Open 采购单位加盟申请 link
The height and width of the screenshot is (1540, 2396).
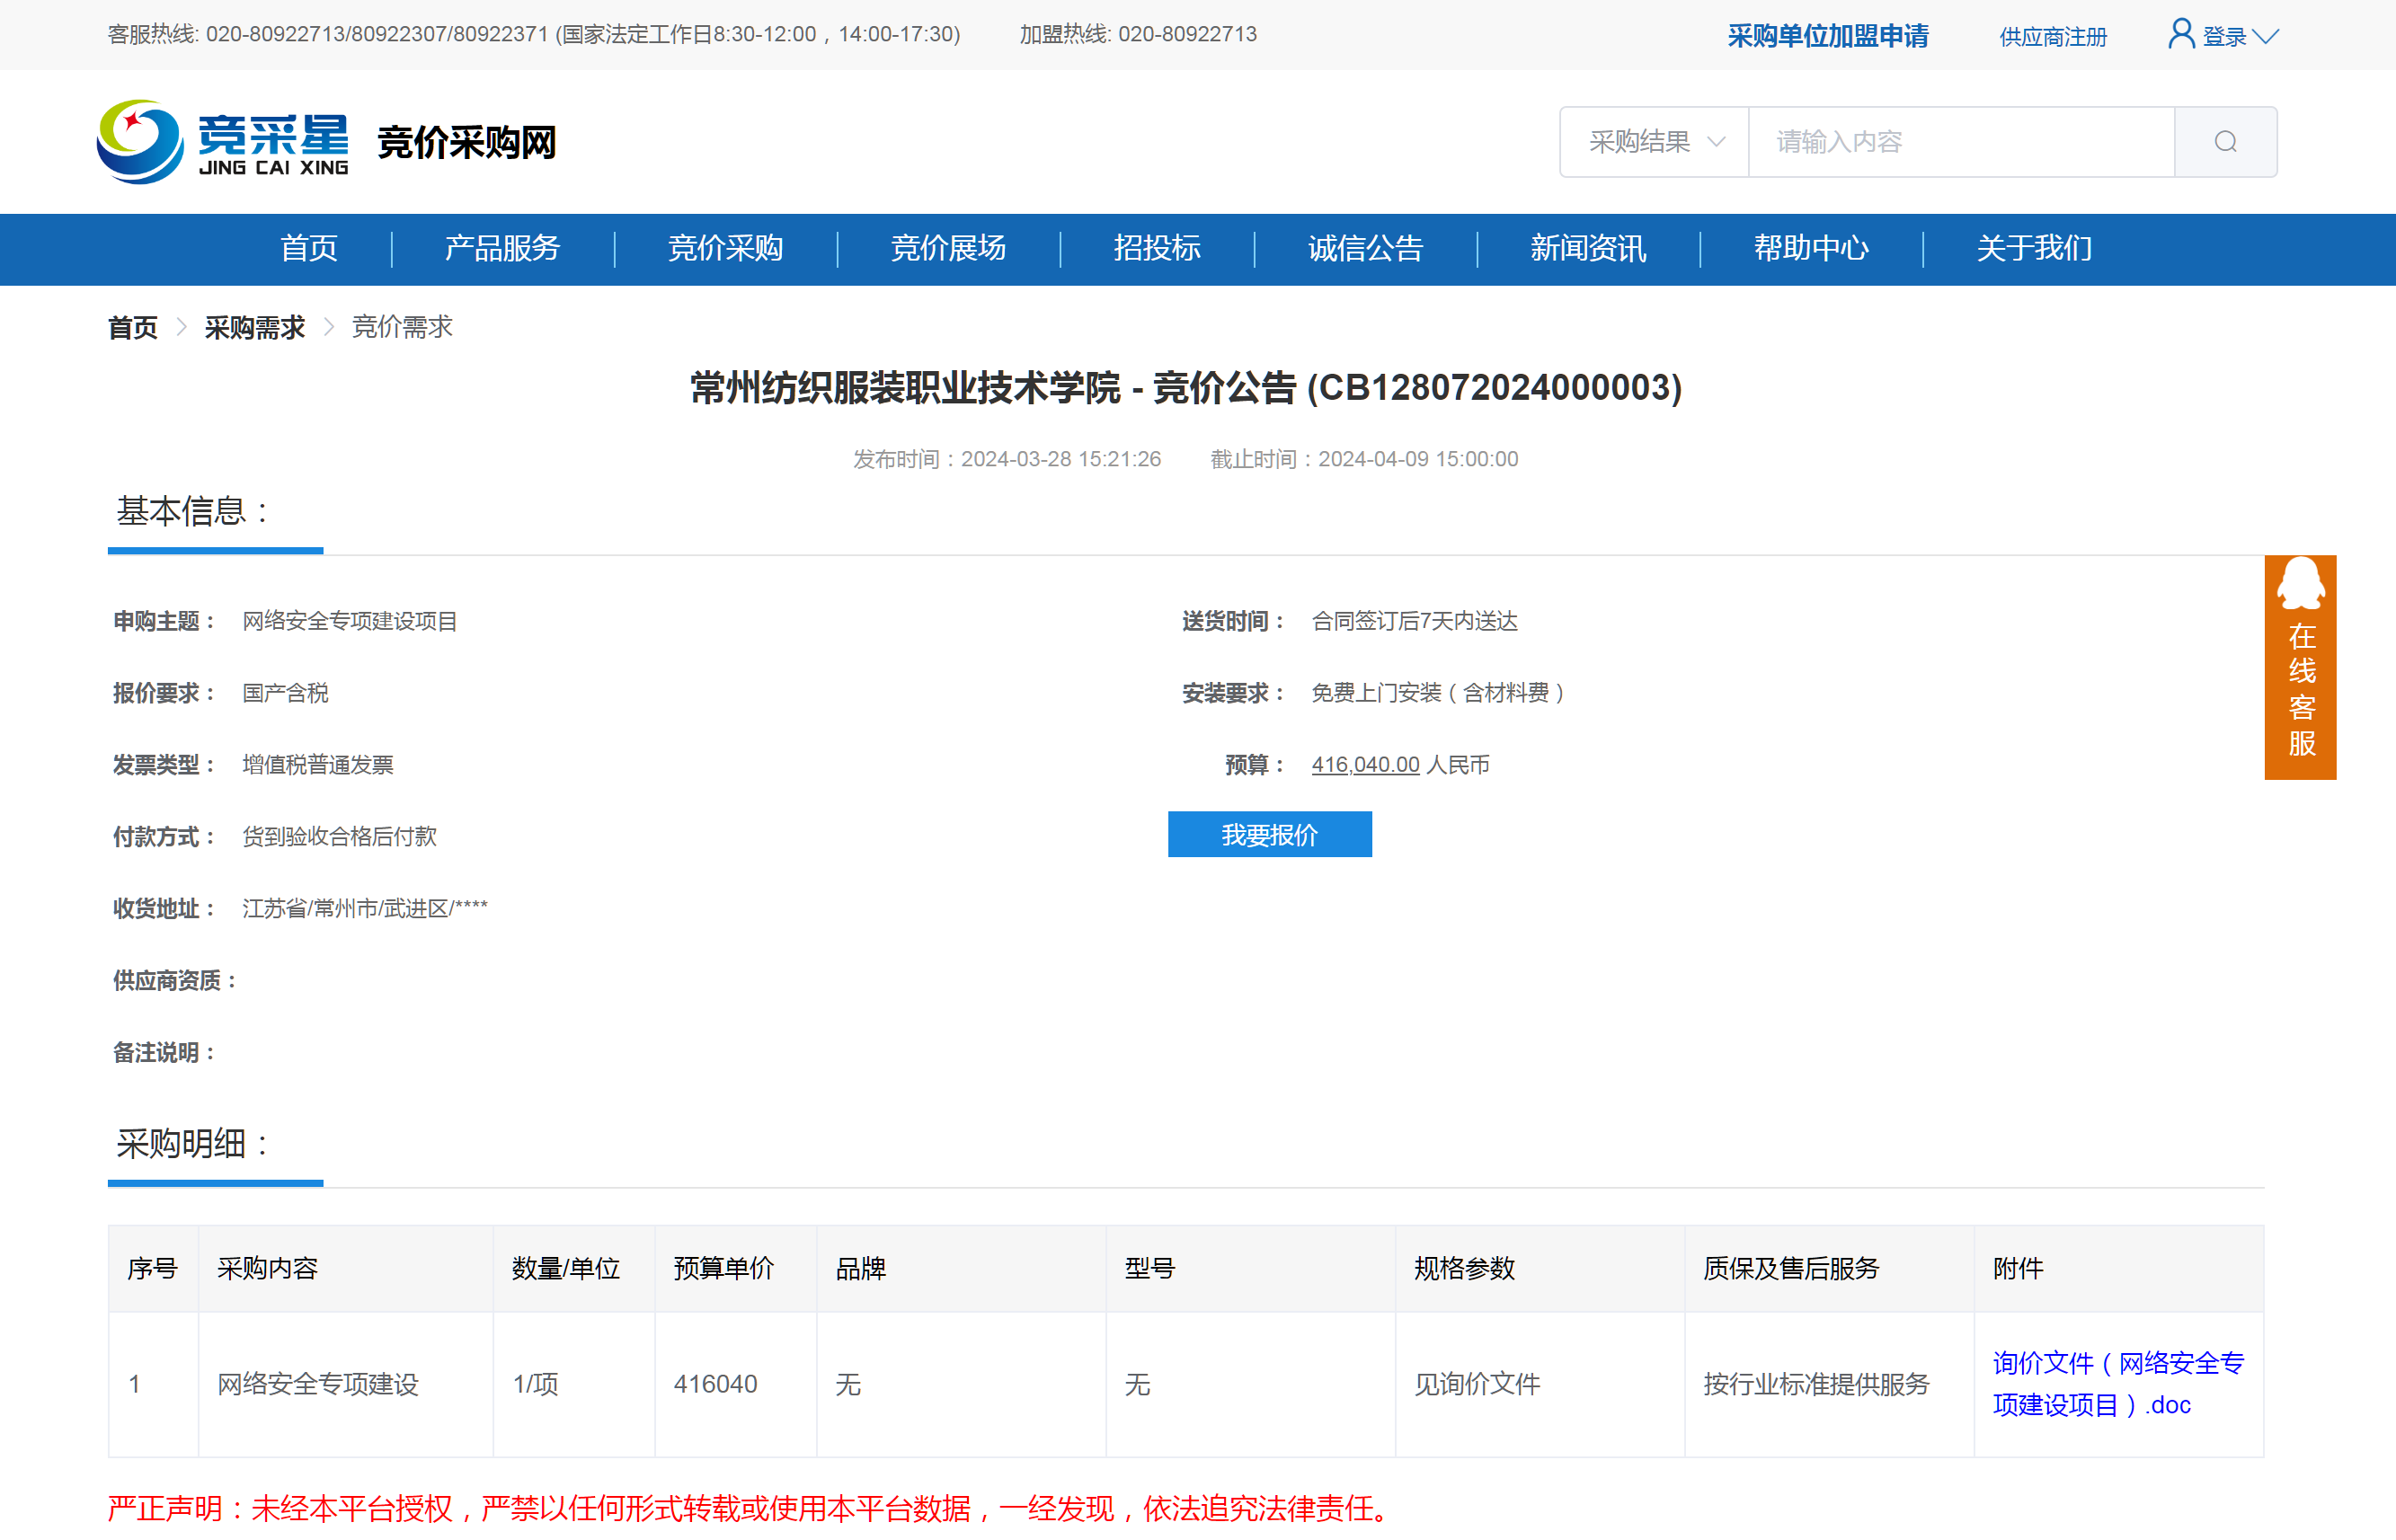point(1828,36)
